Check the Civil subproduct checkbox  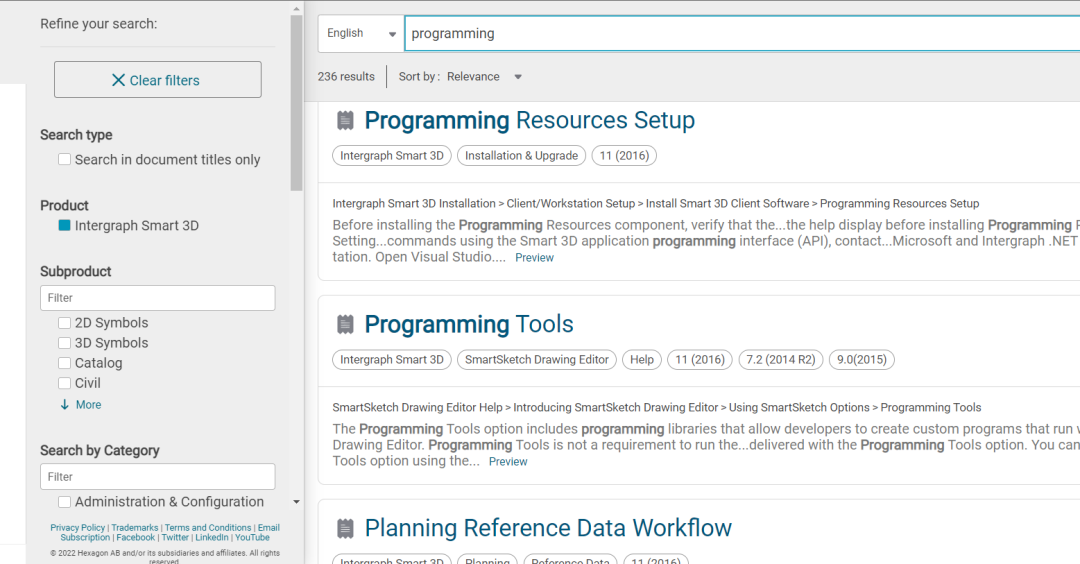(64, 383)
